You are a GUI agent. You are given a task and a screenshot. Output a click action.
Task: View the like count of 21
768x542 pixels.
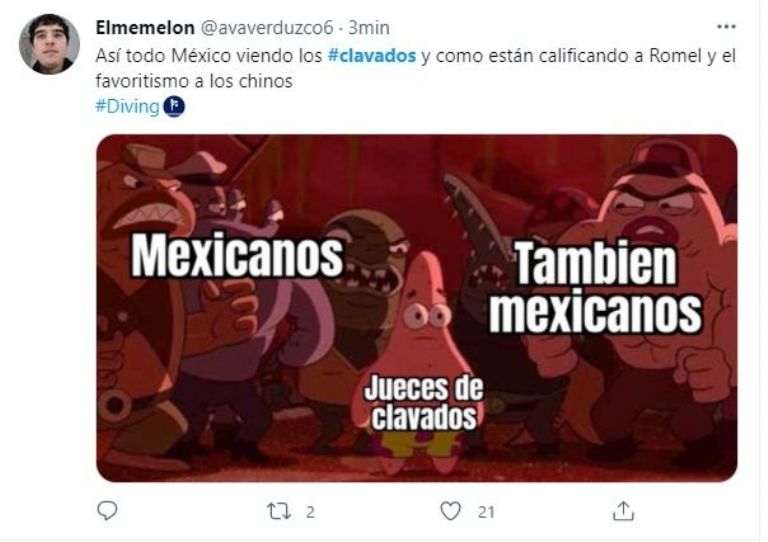pyautogui.click(x=486, y=512)
